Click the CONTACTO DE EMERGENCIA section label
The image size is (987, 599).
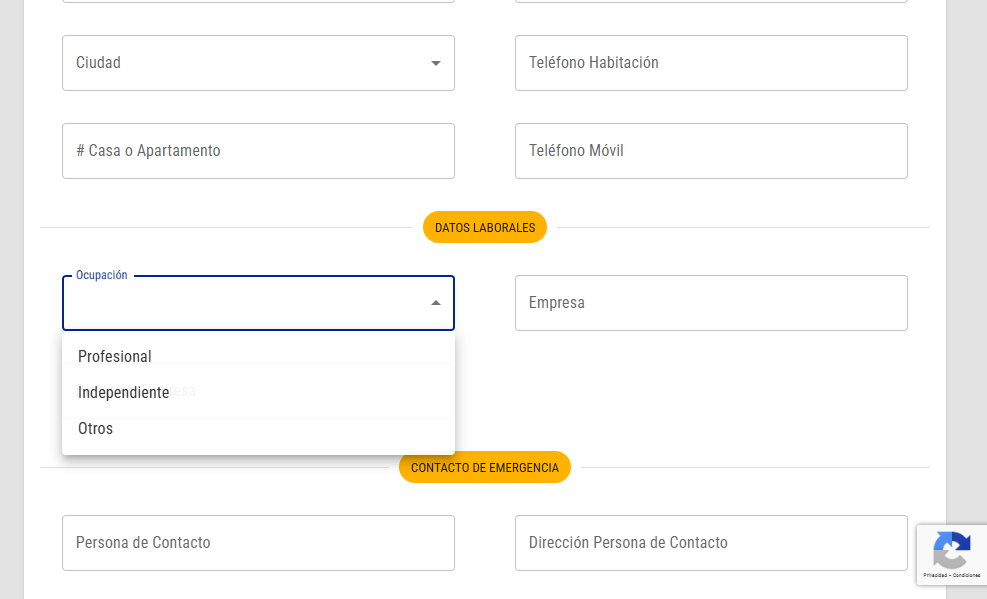coord(485,467)
